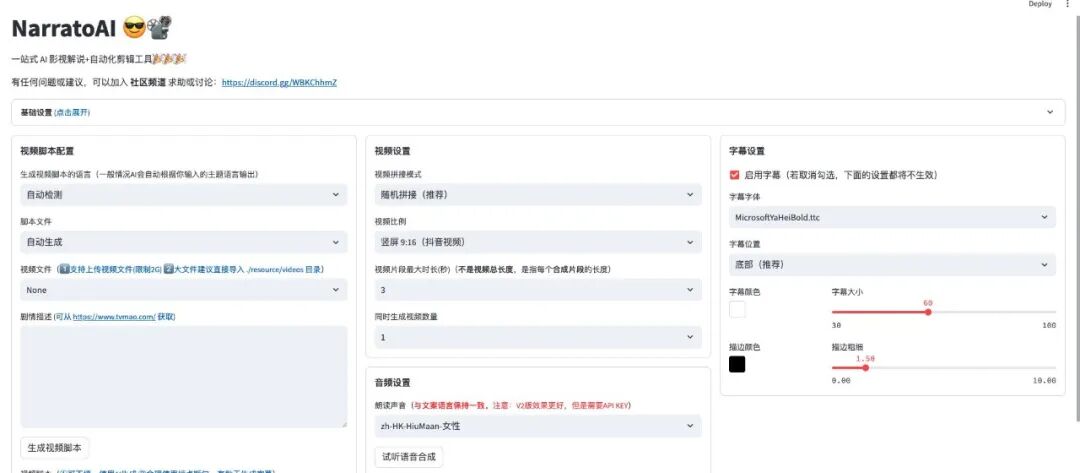Open the Discord community link
The image size is (1080, 473).
(279, 83)
